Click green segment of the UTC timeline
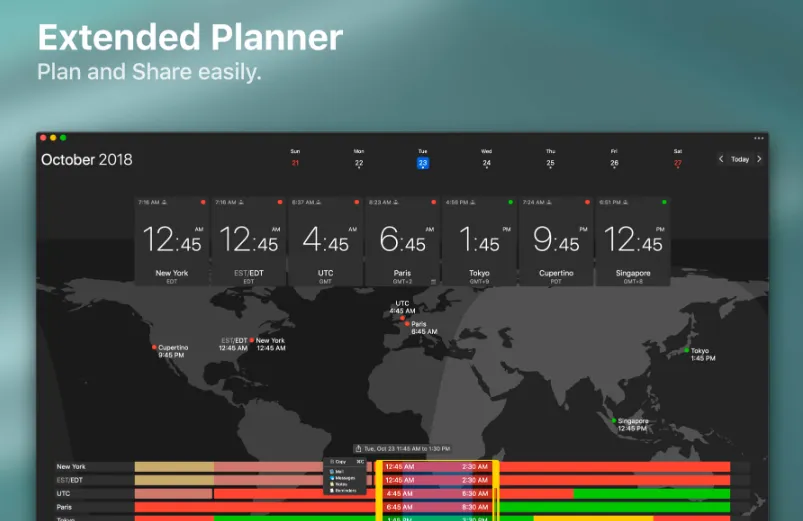Viewport: 803px width, 521px height. click(651, 493)
